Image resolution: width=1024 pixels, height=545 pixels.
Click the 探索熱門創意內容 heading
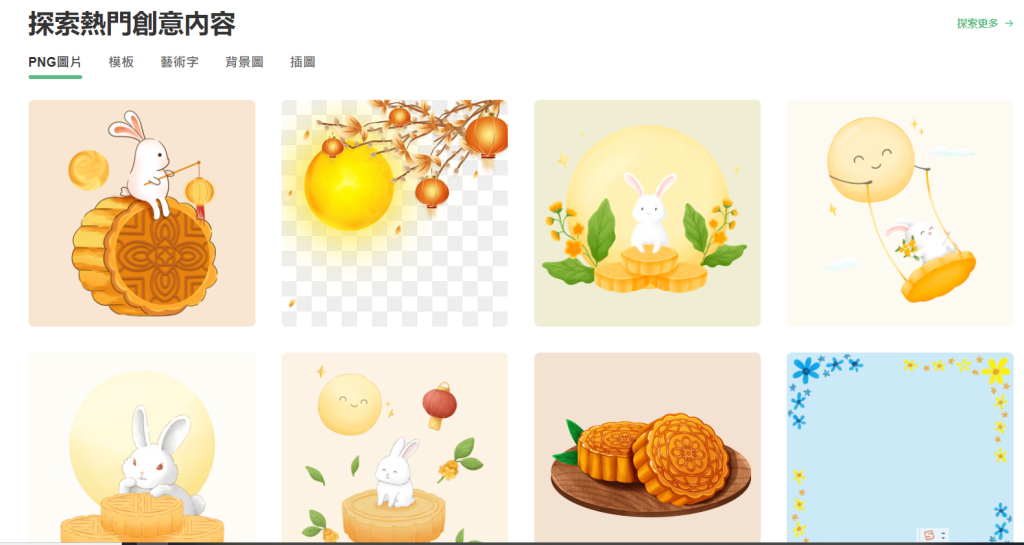[132, 23]
